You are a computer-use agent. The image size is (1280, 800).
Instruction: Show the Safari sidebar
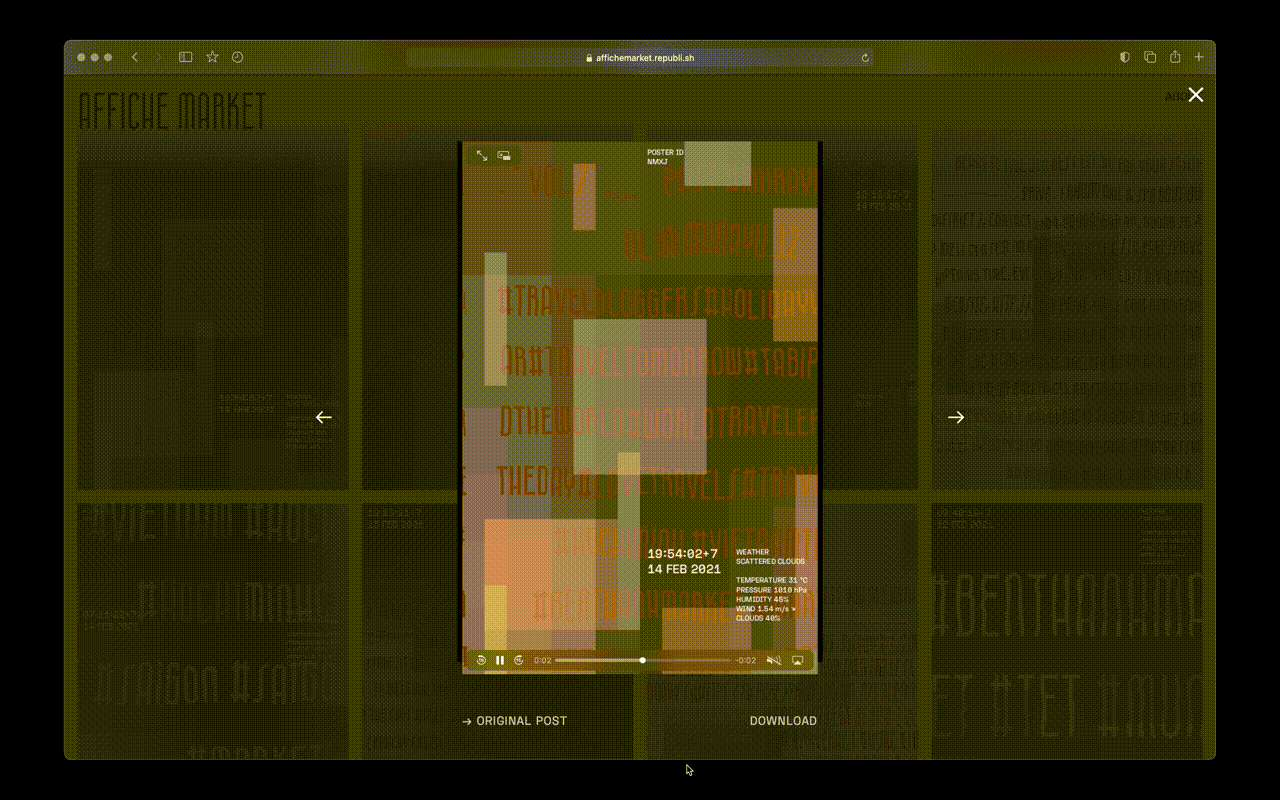coord(185,58)
